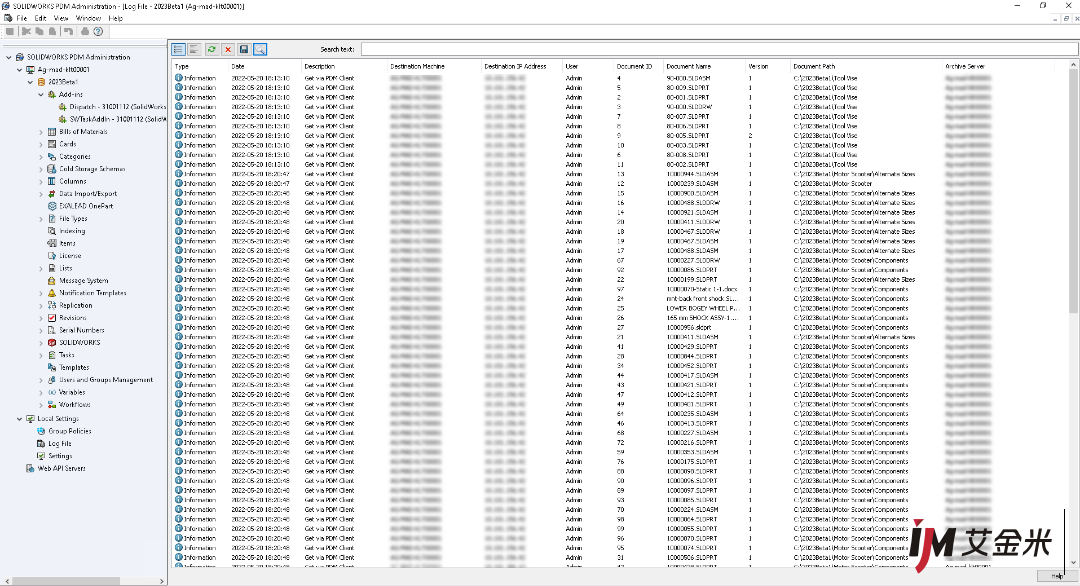This screenshot has height=586, width=1080.
Task: Select the Serial Numbers tree item
Action: [81, 330]
